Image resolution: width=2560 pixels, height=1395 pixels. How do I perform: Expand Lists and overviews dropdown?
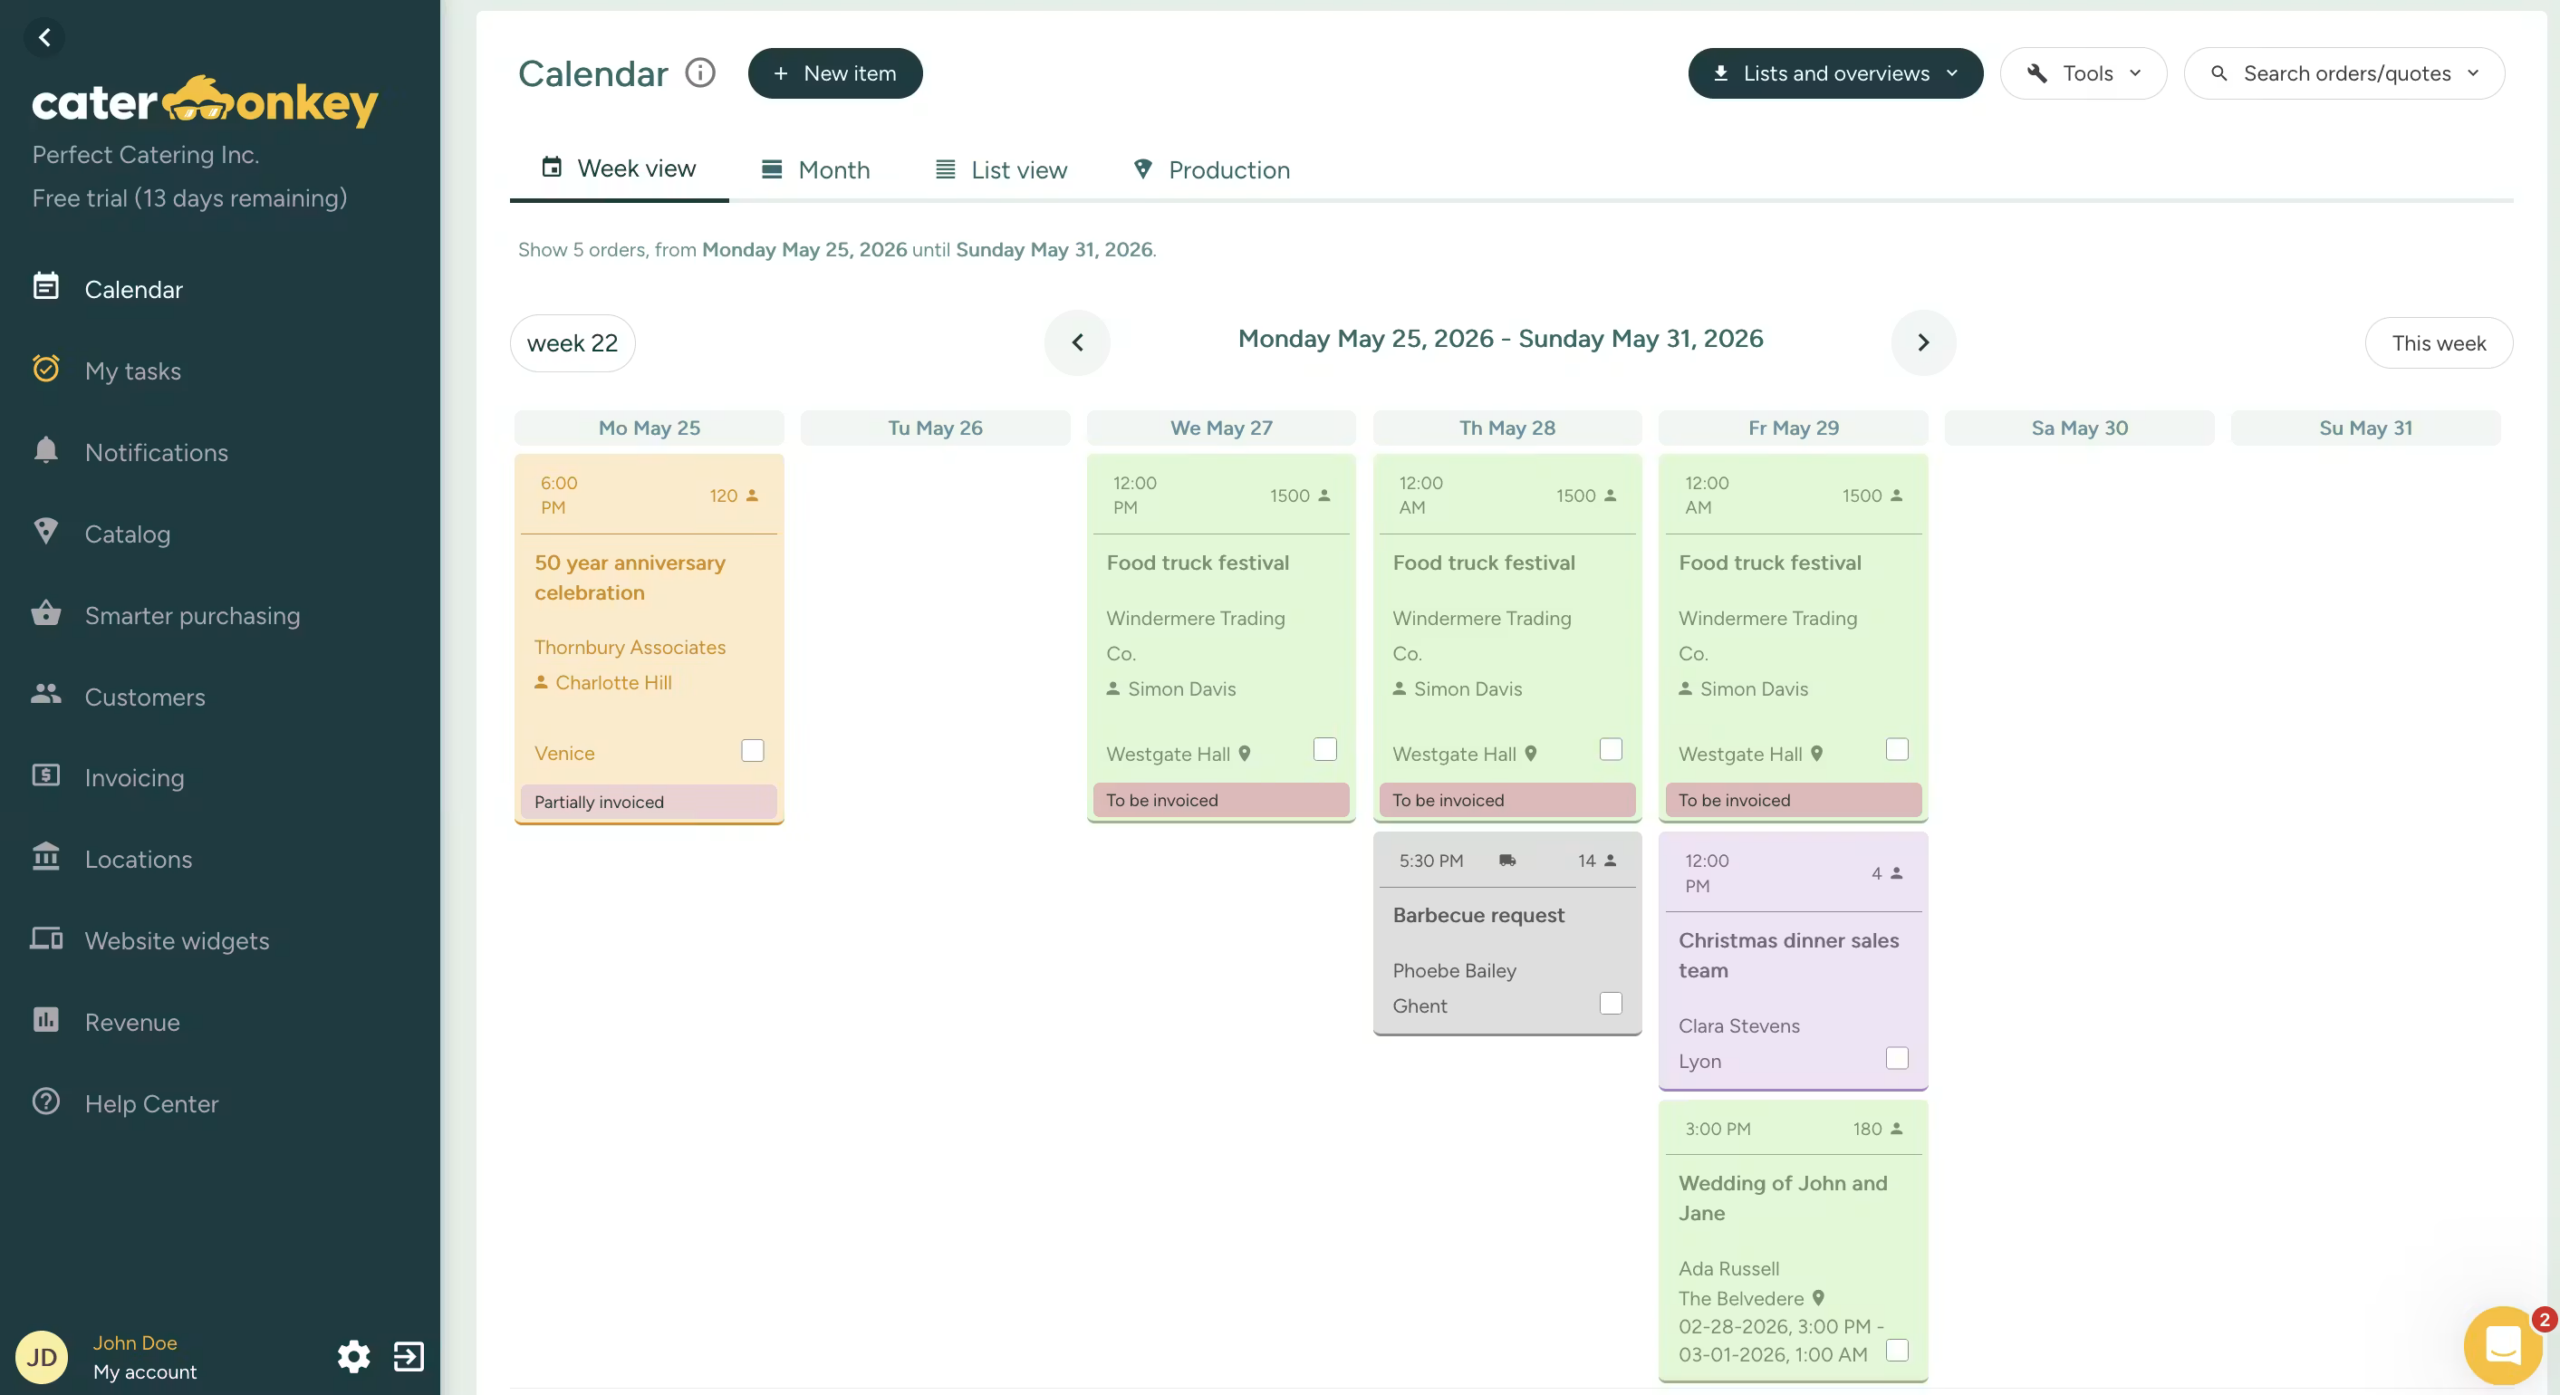pyautogui.click(x=1835, y=73)
